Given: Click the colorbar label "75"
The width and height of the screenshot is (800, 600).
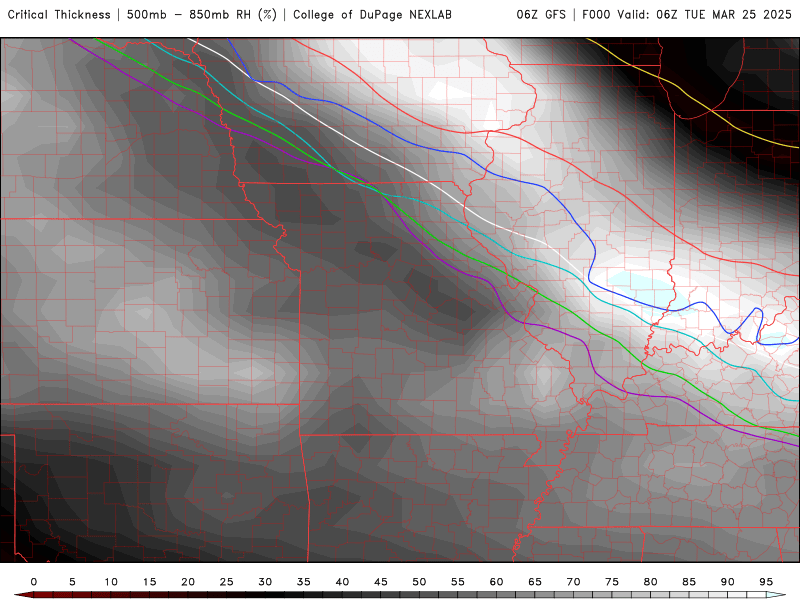Looking at the screenshot, I should [x=612, y=582].
